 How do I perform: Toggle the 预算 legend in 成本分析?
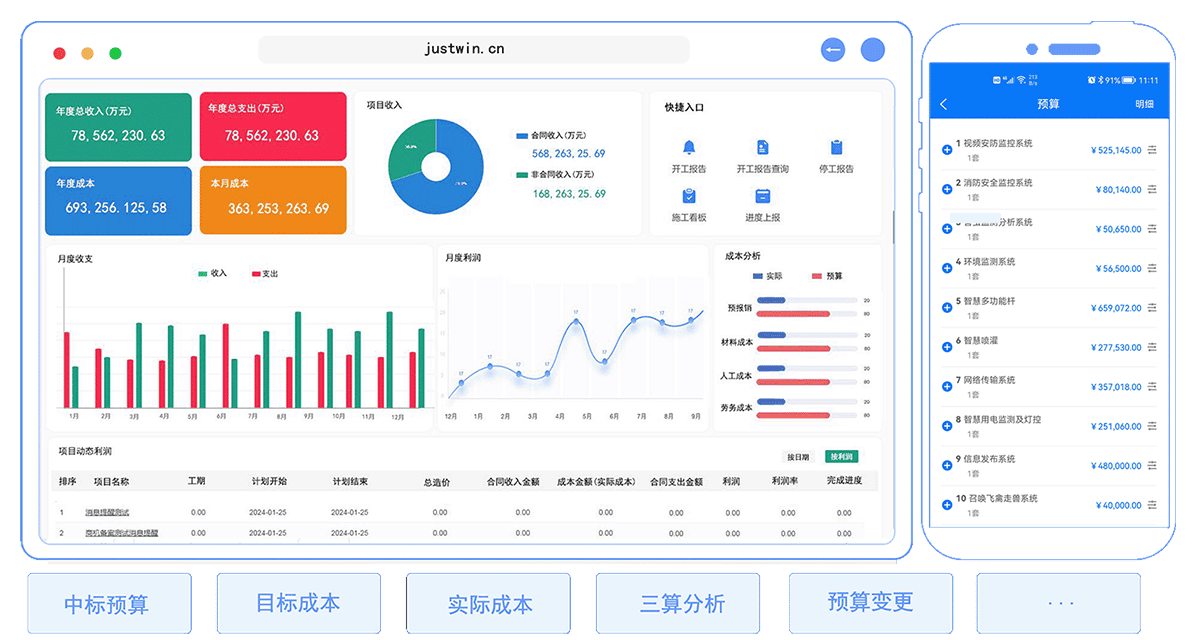point(827,276)
